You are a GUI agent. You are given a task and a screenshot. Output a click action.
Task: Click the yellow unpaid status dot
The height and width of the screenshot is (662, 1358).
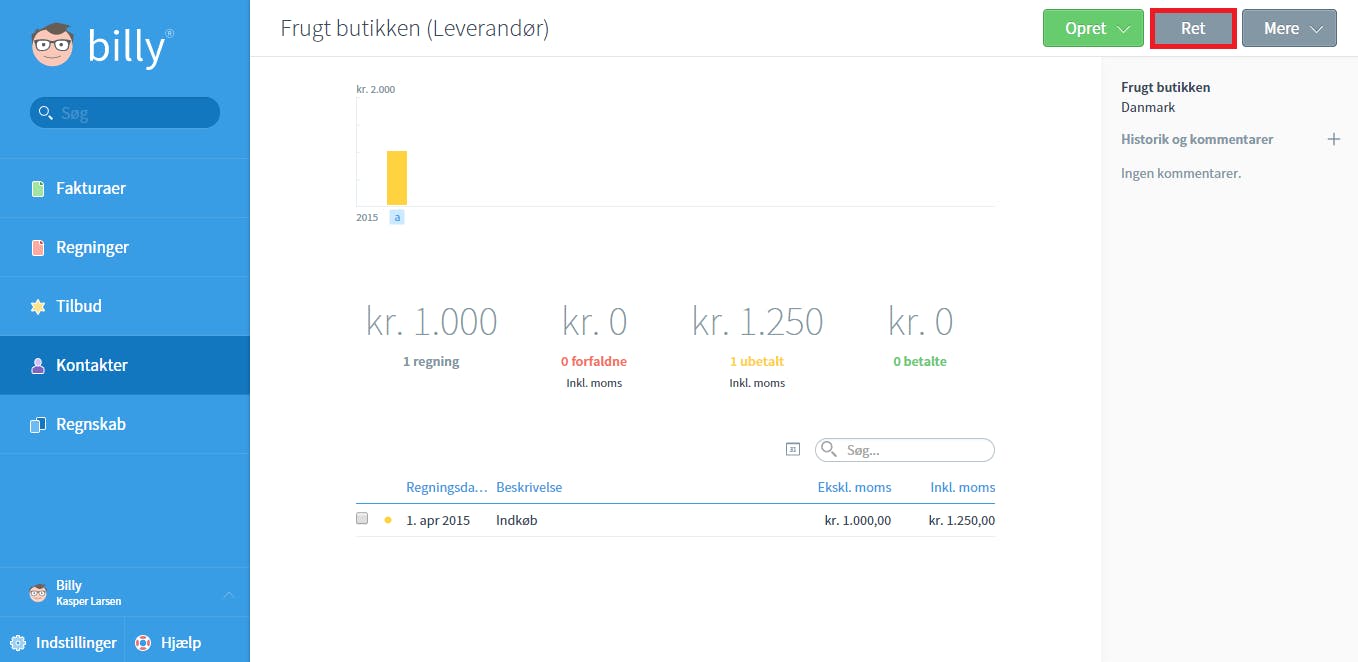pos(388,520)
